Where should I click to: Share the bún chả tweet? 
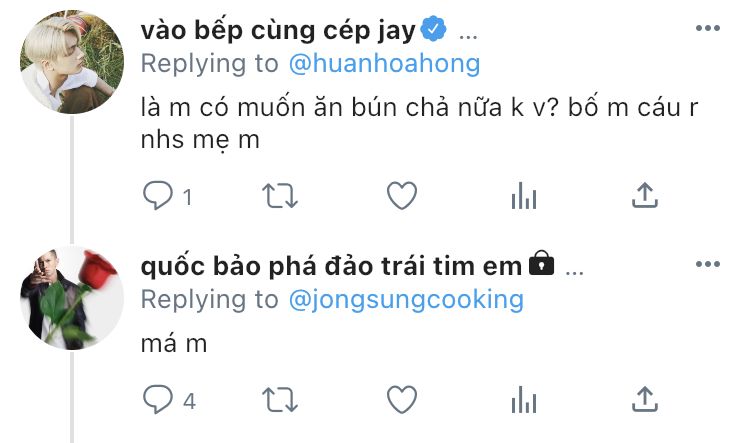(645, 195)
